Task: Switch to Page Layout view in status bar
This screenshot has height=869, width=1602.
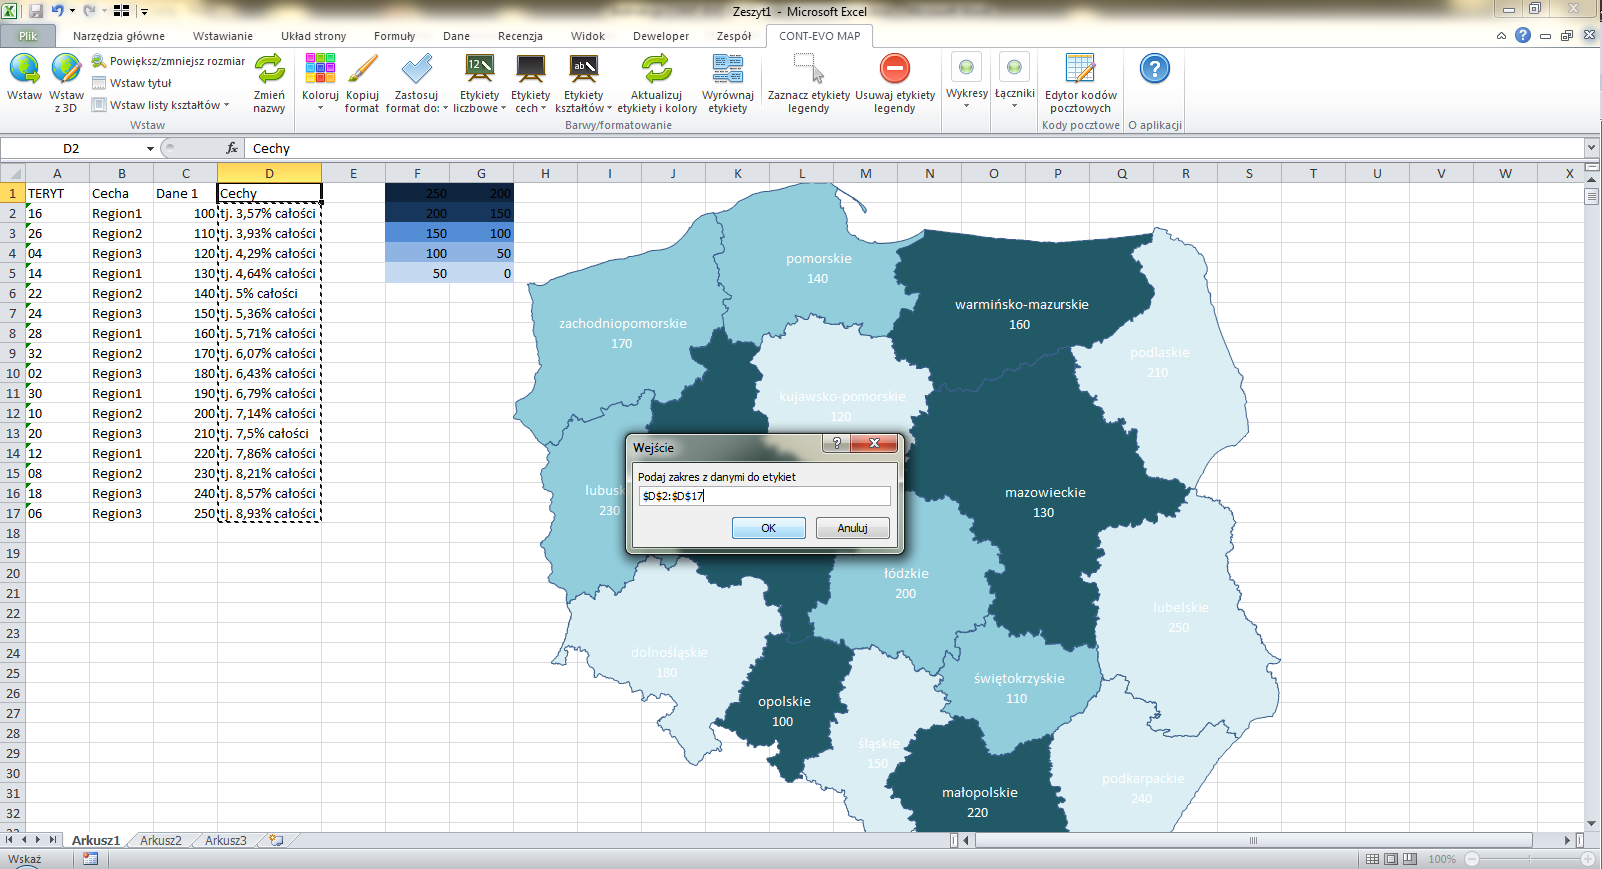Action: (x=1391, y=859)
